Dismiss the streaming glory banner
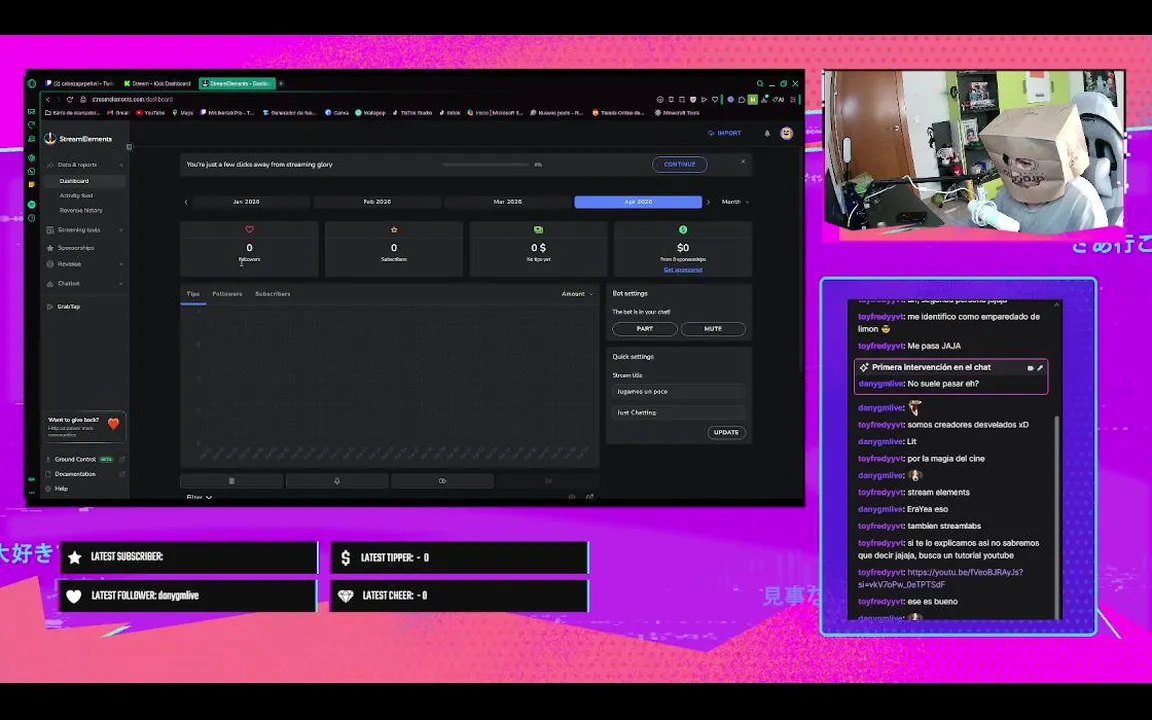The width and height of the screenshot is (1152, 720). coord(743,162)
